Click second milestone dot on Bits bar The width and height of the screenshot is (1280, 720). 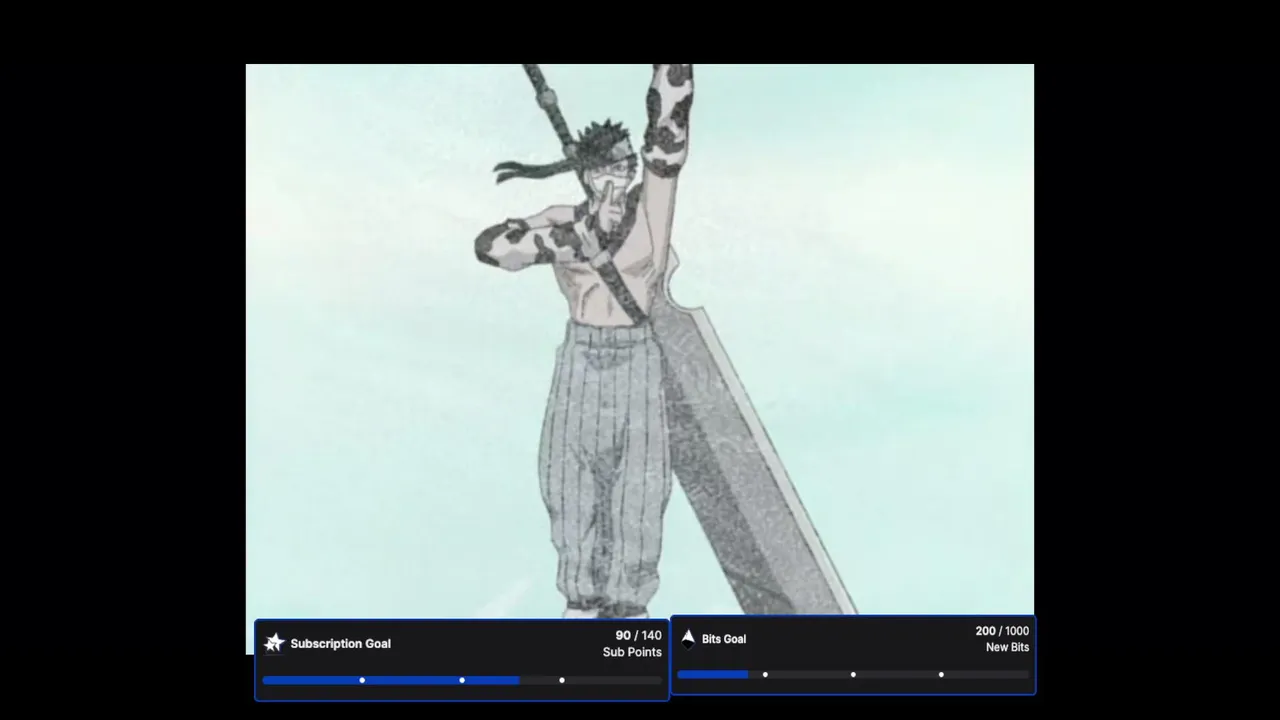(x=853, y=674)
